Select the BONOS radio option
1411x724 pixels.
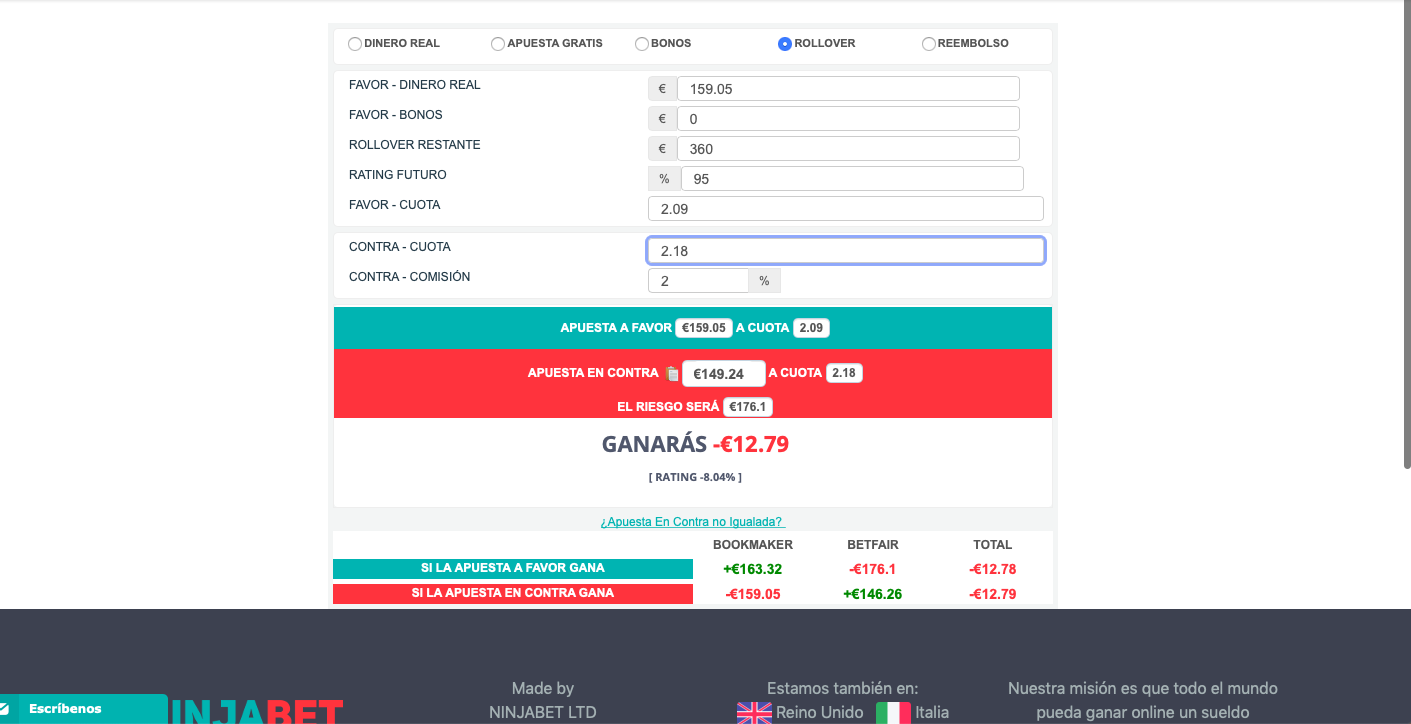tap(642, 44)
